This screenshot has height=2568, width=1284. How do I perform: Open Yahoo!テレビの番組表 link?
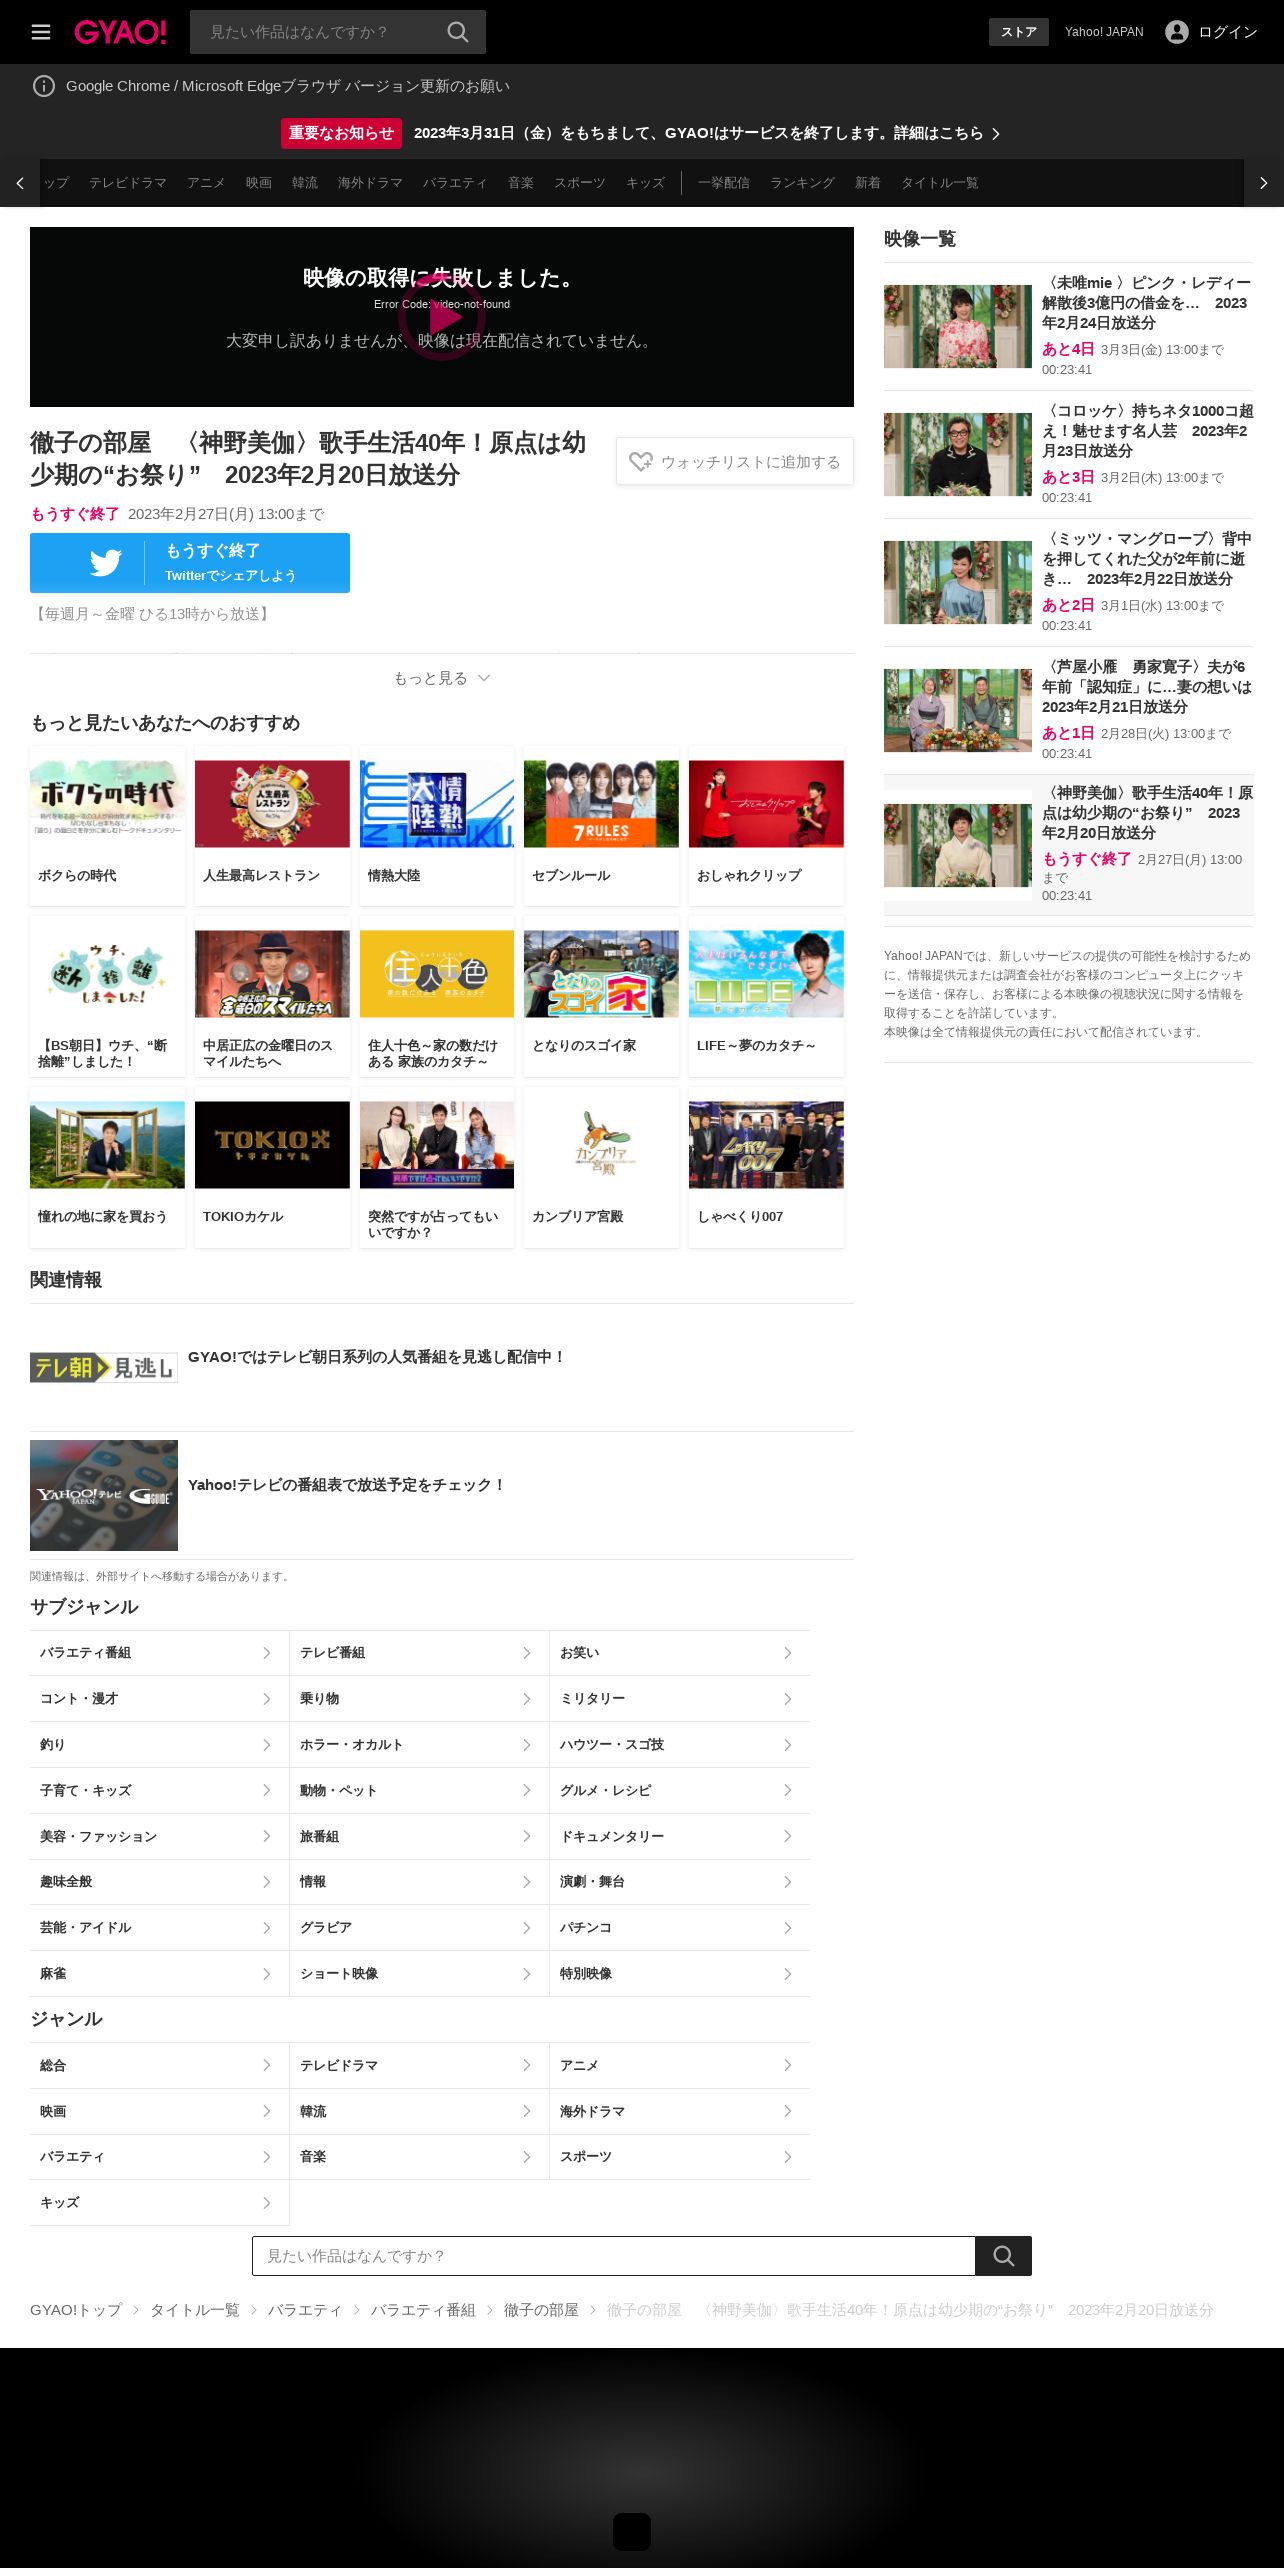pyautogui.click(x=347, y=1485)
